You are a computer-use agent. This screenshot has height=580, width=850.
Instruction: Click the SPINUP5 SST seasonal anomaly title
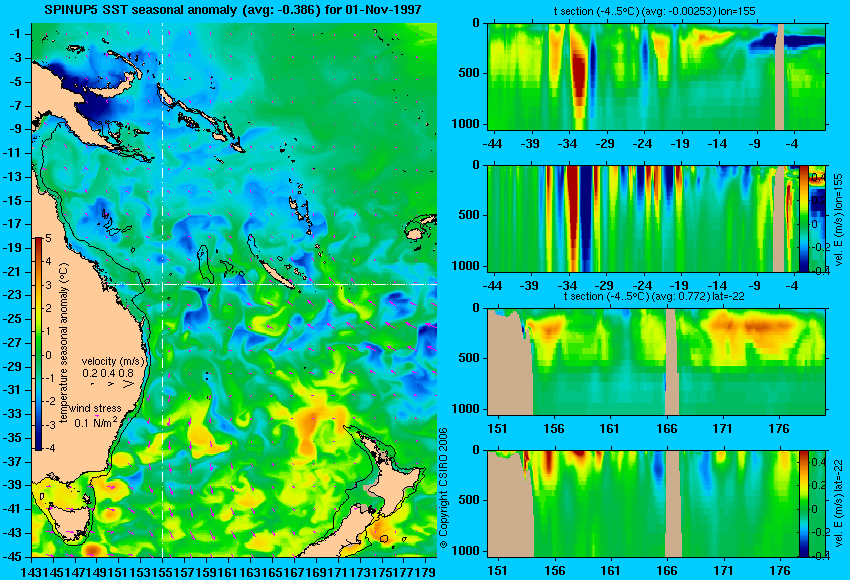pos(233,10)
